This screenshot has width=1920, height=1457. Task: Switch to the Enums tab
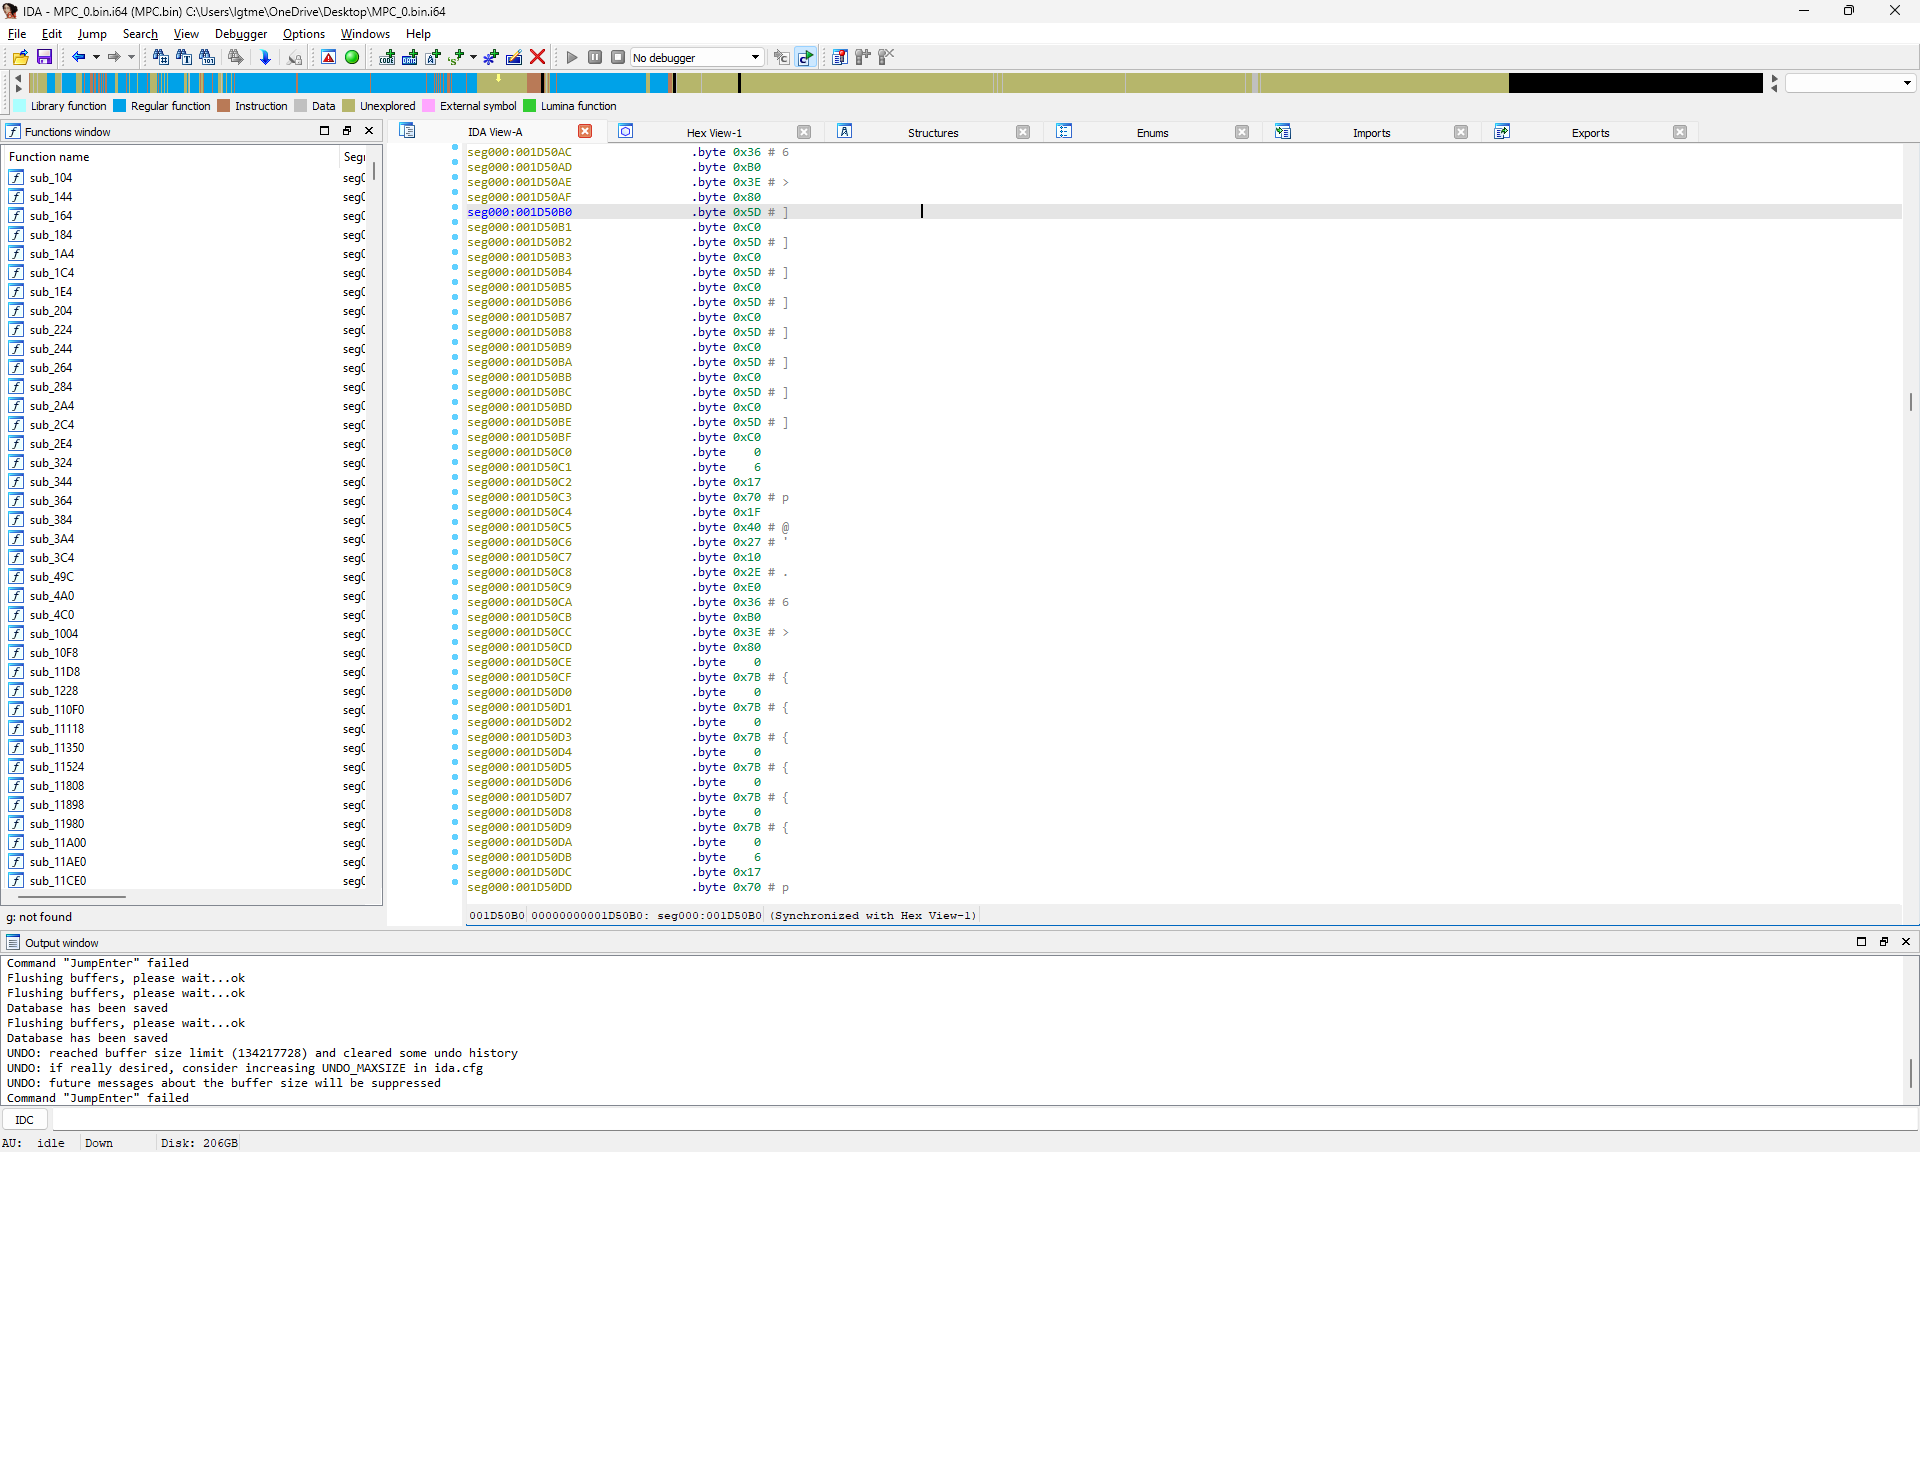click(x=1152, y=132)
